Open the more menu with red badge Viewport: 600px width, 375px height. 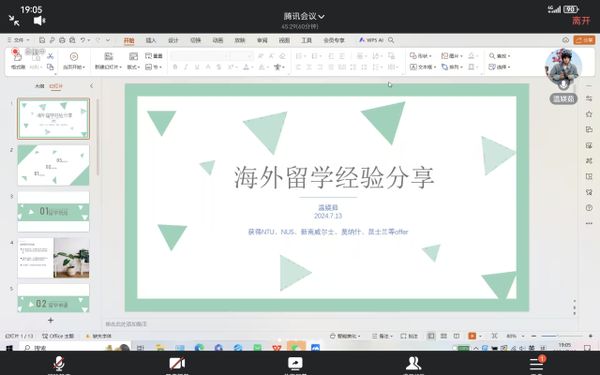click(x=536, y=363)
